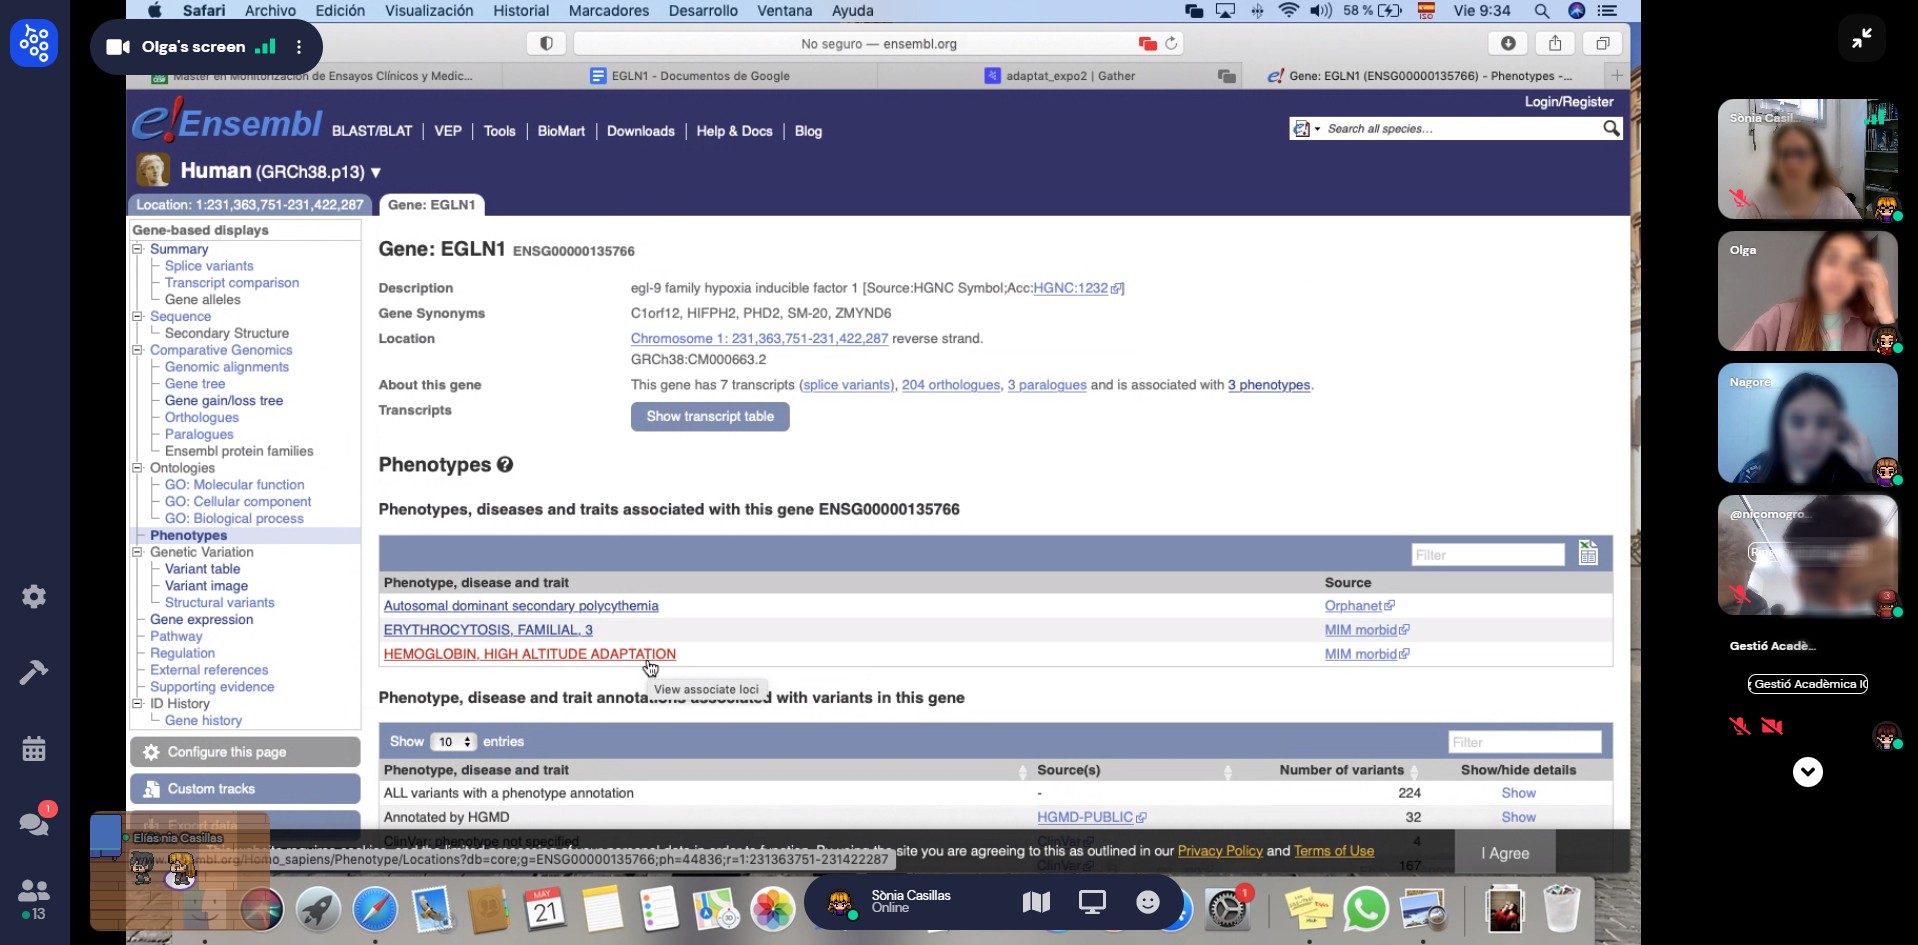Click I Agree cookie button

pos(1505,853)
